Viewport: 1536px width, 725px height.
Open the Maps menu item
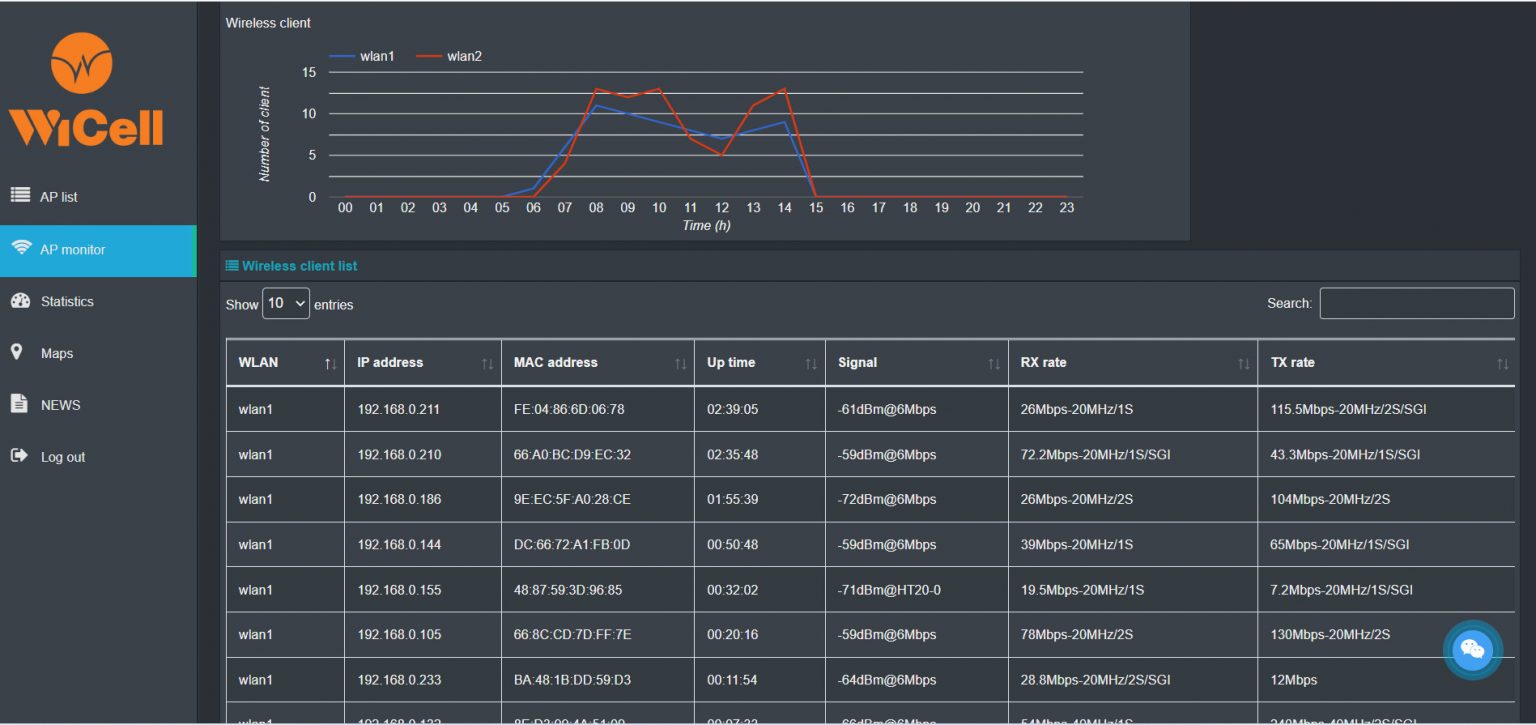click(x=98, y=353)
